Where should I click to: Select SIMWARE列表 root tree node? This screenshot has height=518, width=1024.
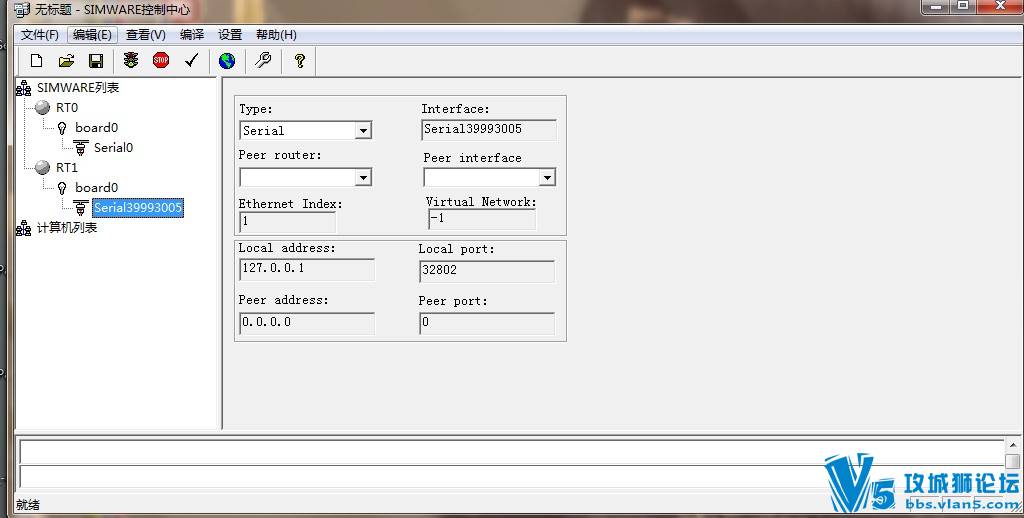pos(78,88)
